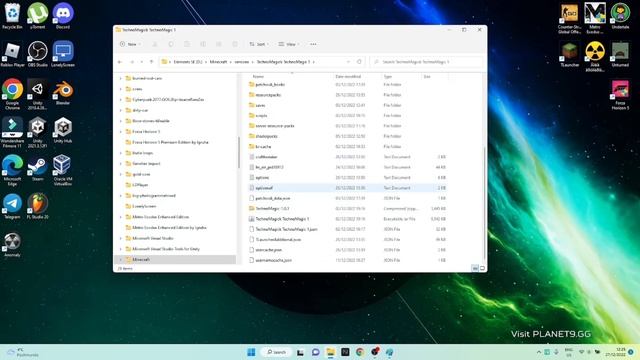Open Unturned desktop shortcut

pos(620,53)
